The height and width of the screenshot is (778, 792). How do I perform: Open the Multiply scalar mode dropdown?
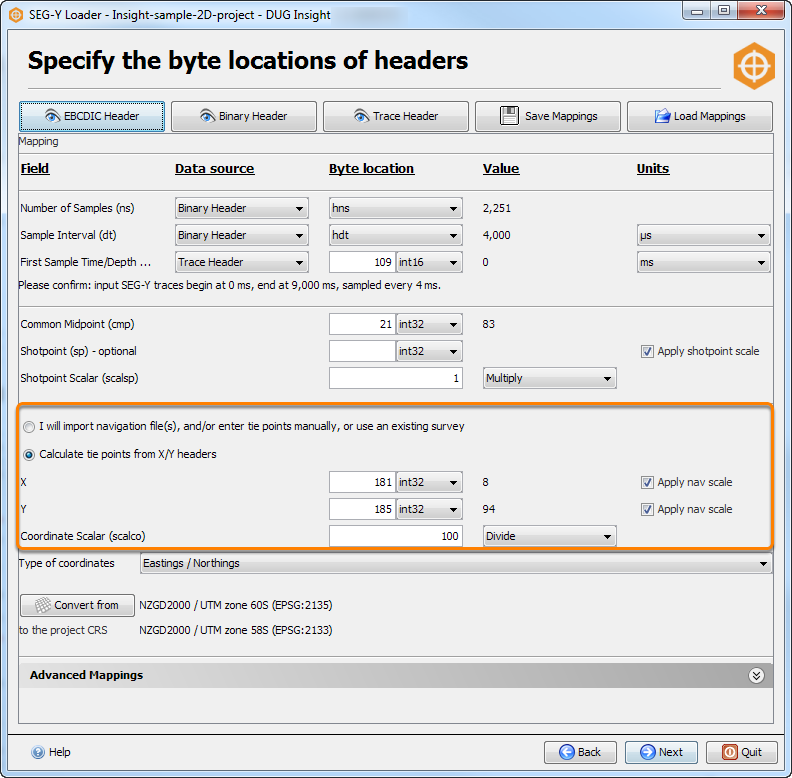point(550,378)
